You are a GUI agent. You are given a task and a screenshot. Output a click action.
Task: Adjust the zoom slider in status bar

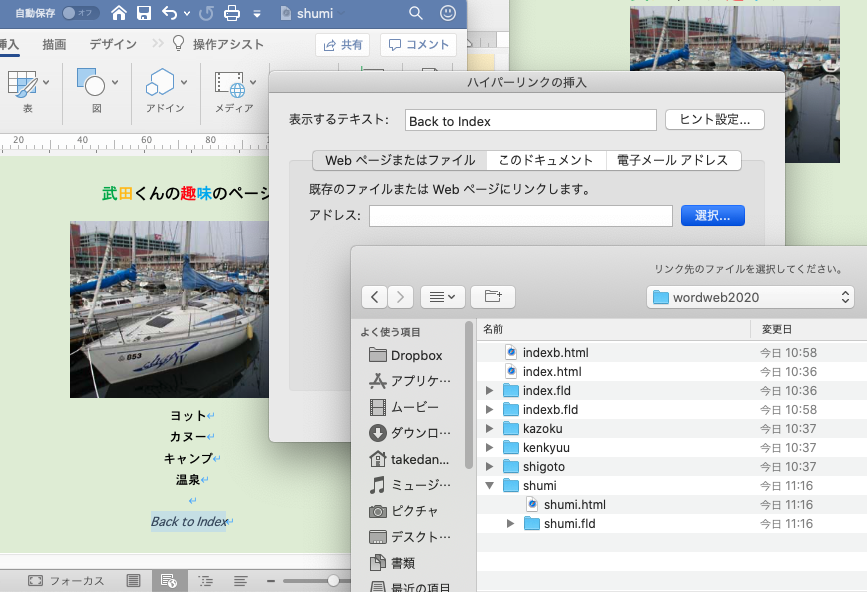(x=334, y=580)
